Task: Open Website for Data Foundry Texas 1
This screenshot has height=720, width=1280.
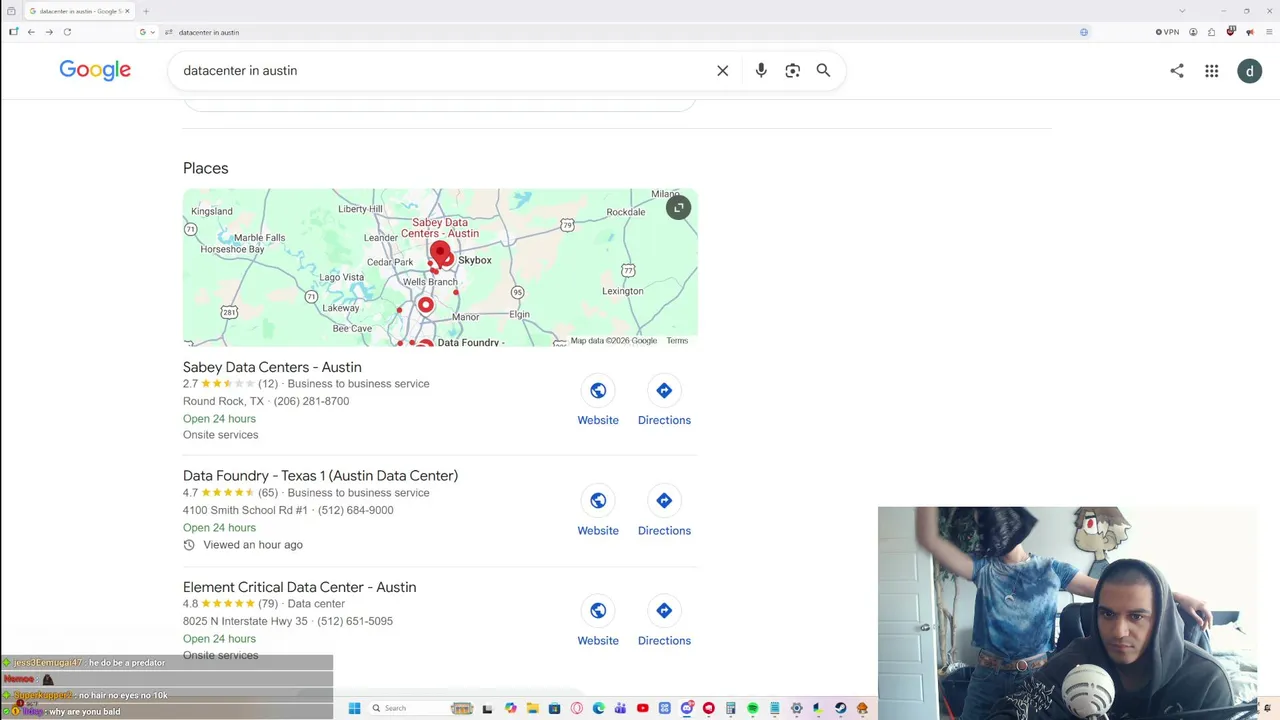Action: [598, 511]
